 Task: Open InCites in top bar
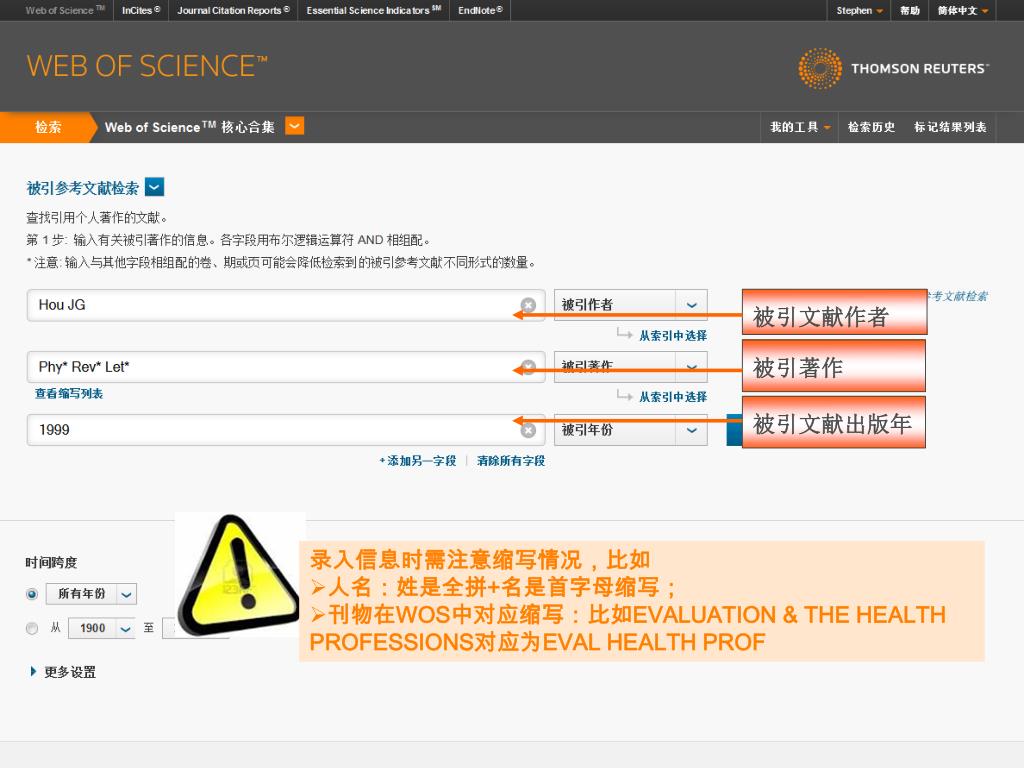point(141,10)
